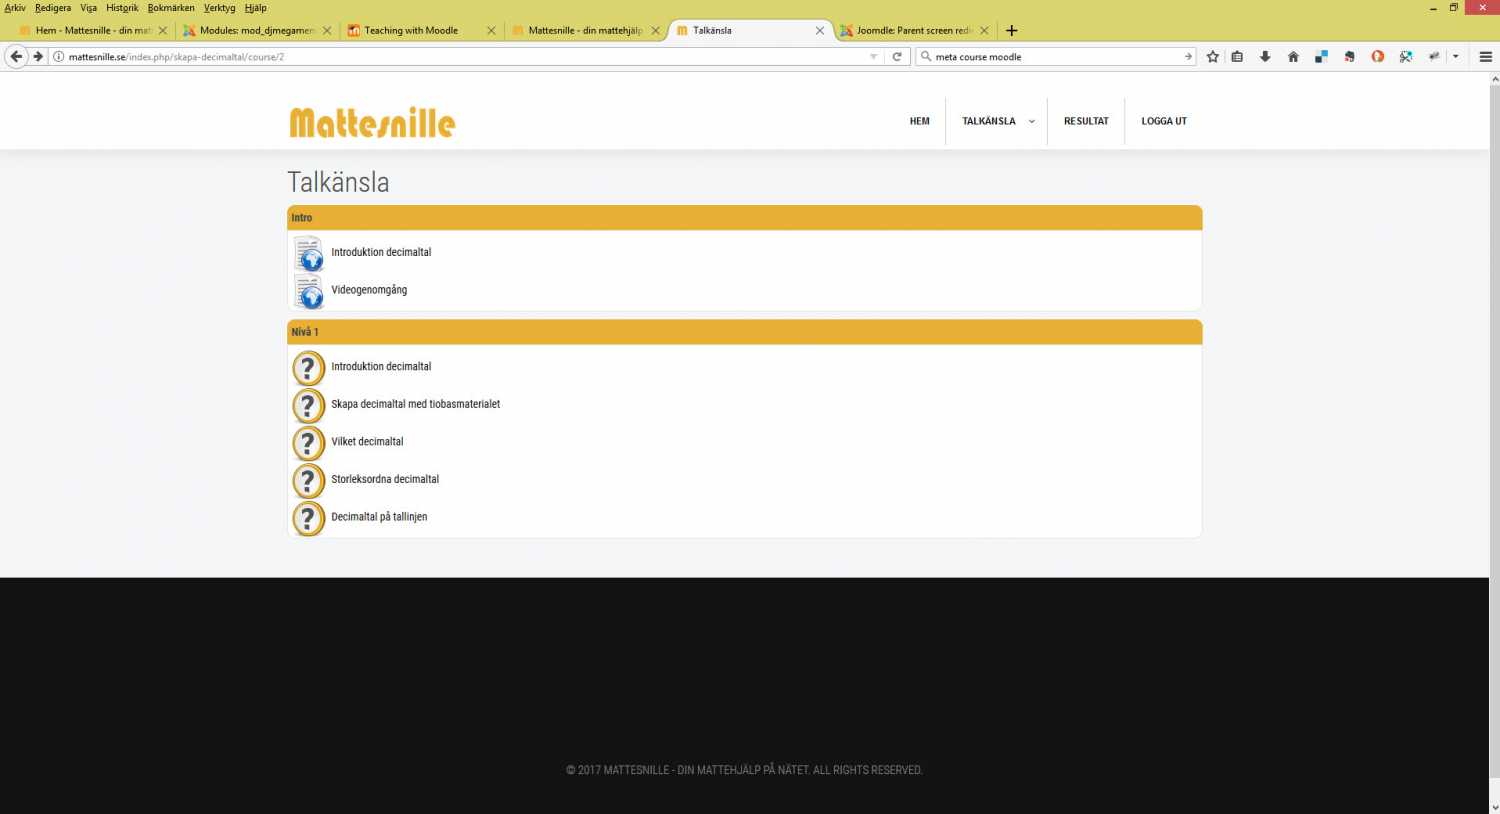
Task: Open the URL bar history dropdown arrow
Action: (874, 57)
